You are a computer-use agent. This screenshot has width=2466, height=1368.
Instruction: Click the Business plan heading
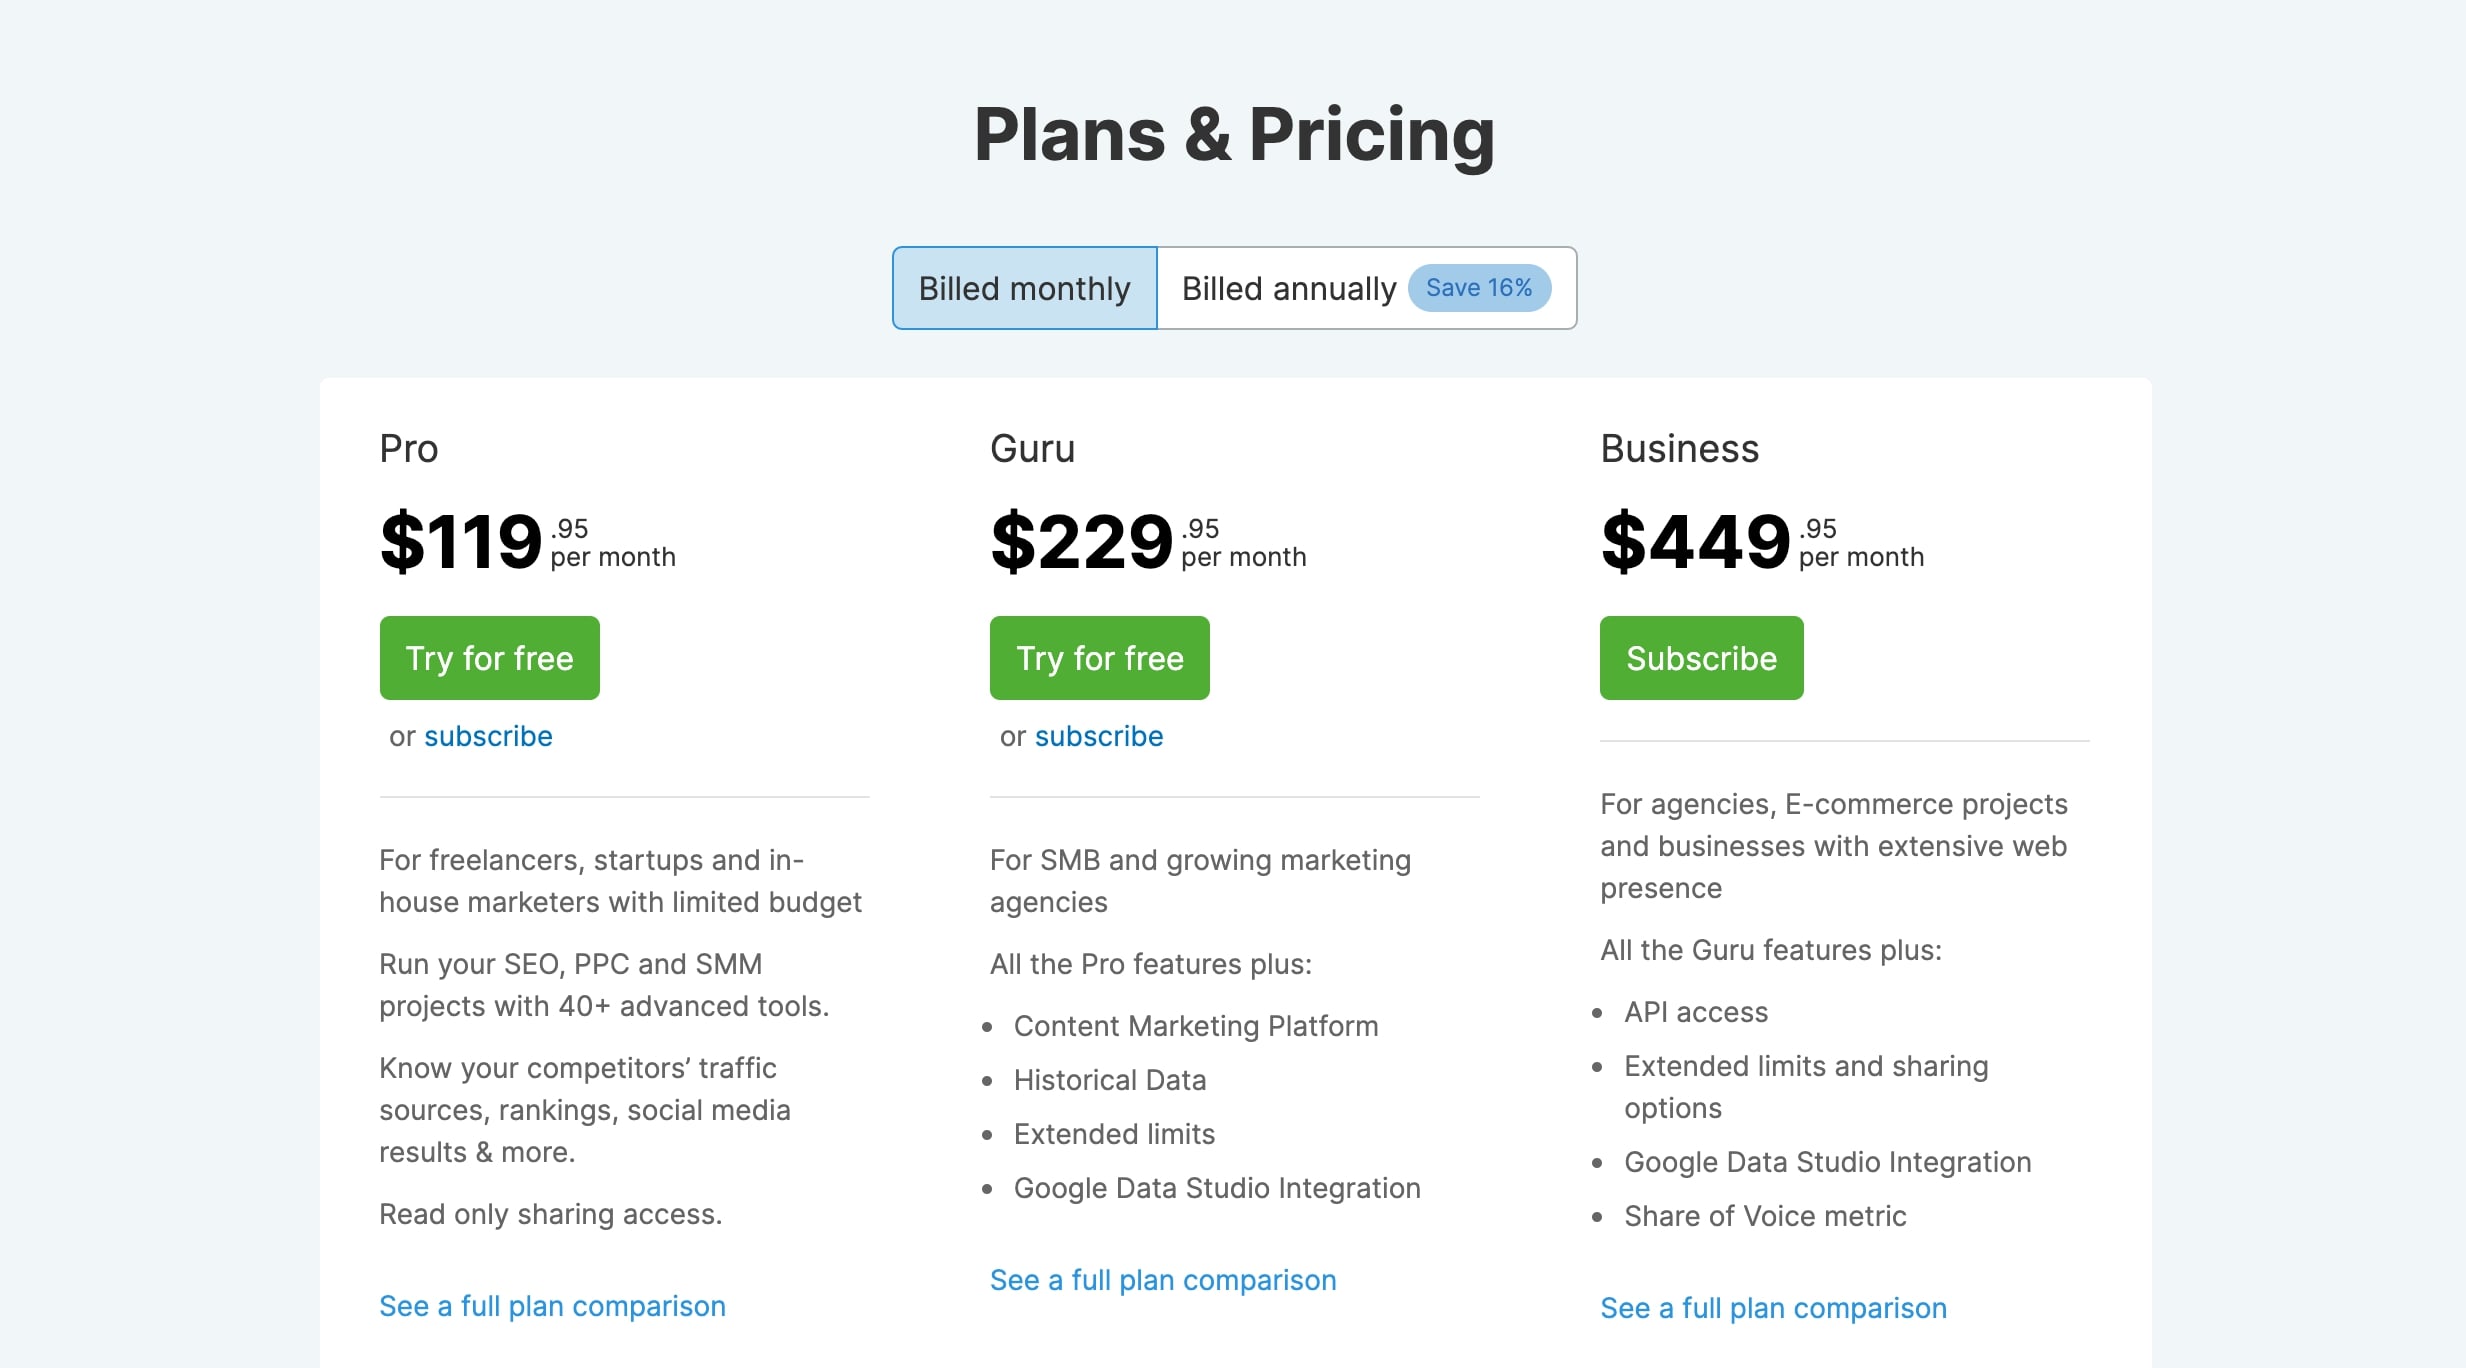coord(1679,449)
